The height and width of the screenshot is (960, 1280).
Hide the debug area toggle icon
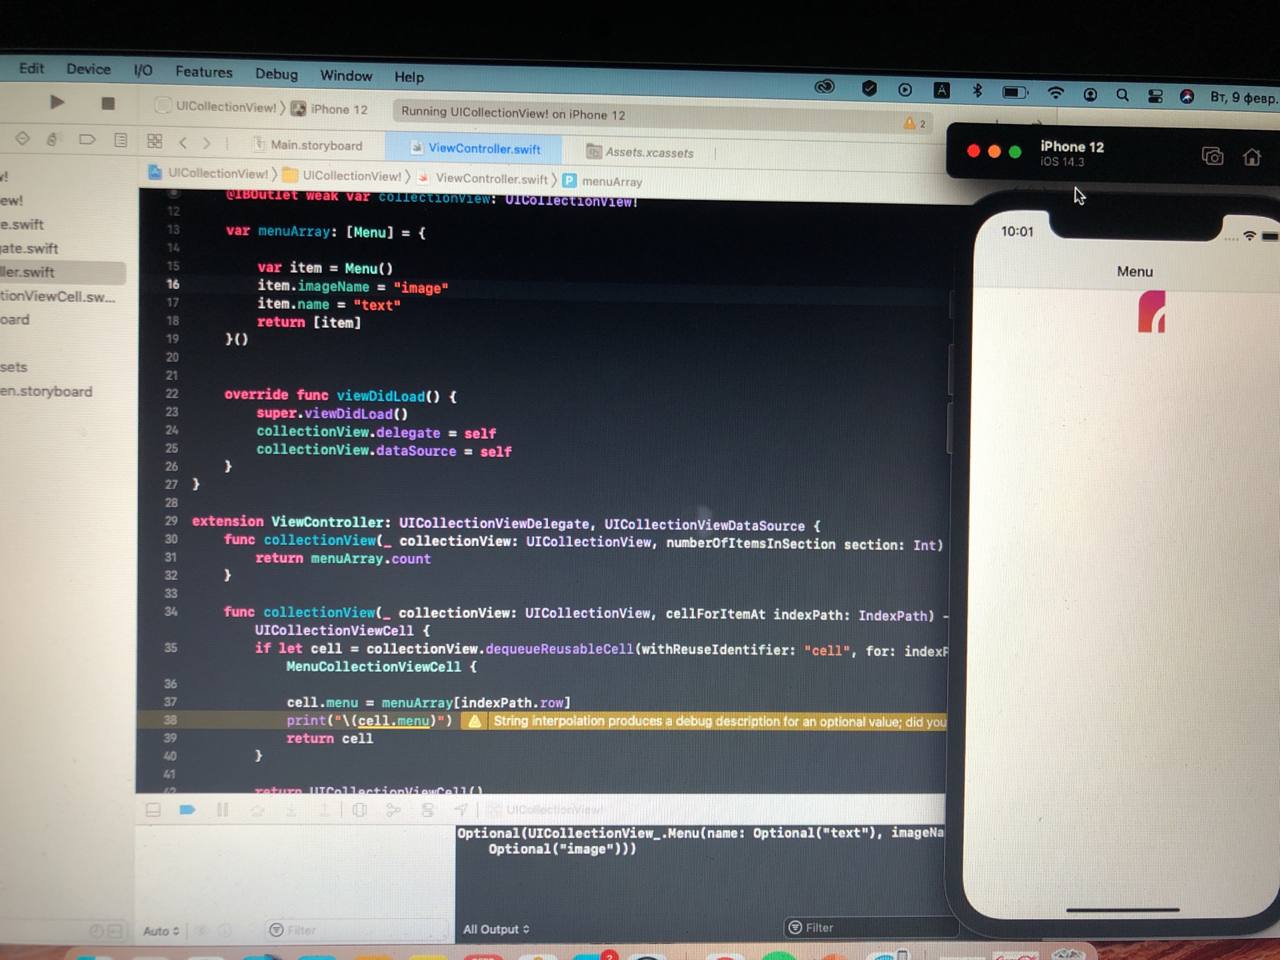[x=153, y=810]
